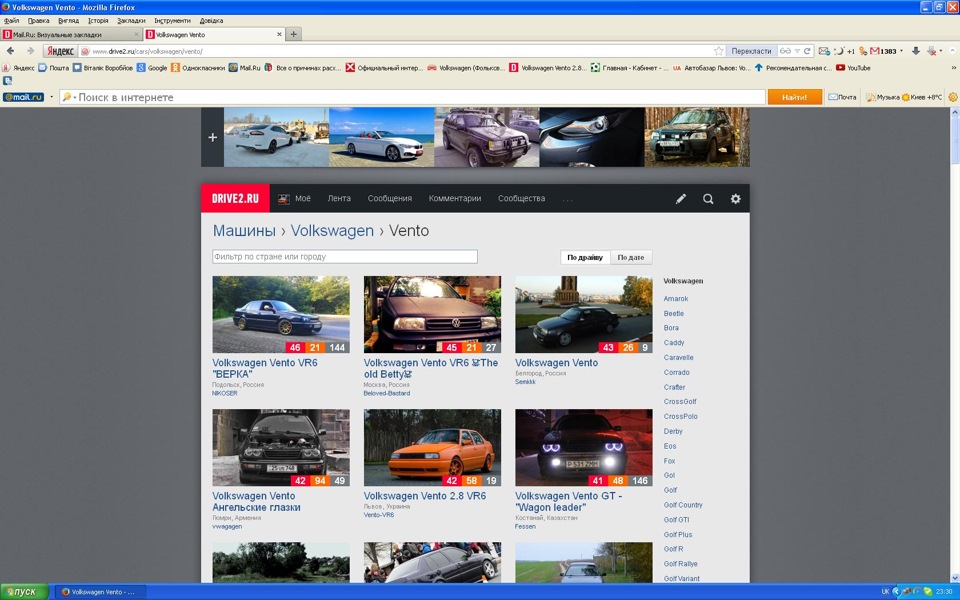
Task: Open Volkswagen Vento GT - "Wagon leader" link
Action: pos(569,501)
